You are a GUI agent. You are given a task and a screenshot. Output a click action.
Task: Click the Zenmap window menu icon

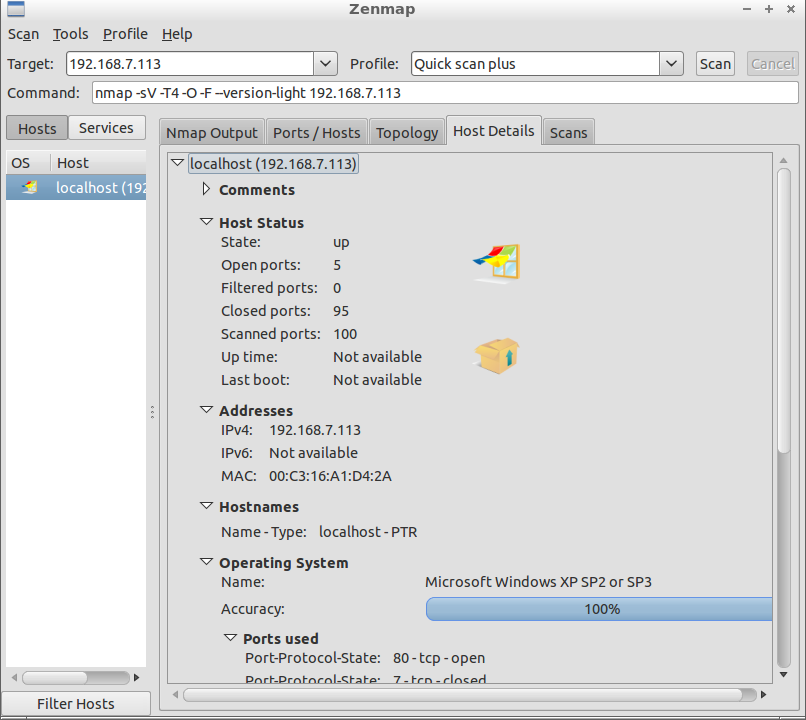point(16,9)
